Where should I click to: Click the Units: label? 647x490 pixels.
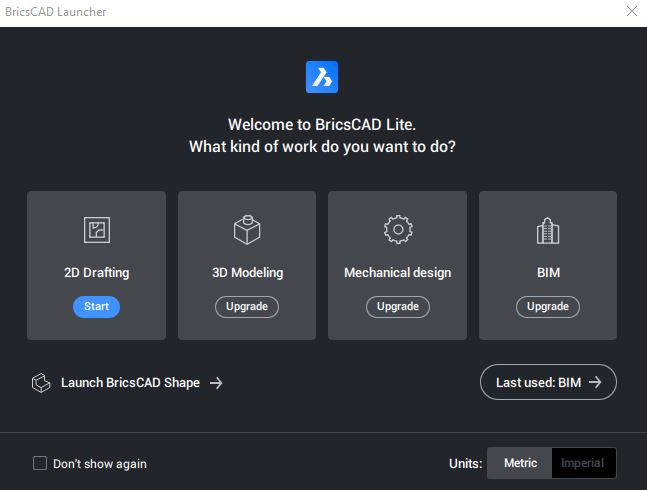465,464
